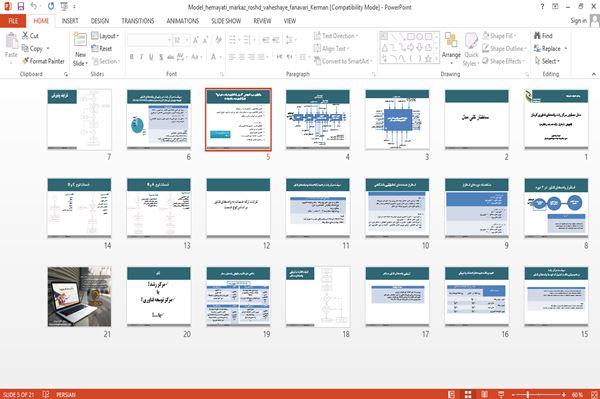Switch to the DESIGN tab
Screen dimensions: 600x399
[x=99, y=21]
